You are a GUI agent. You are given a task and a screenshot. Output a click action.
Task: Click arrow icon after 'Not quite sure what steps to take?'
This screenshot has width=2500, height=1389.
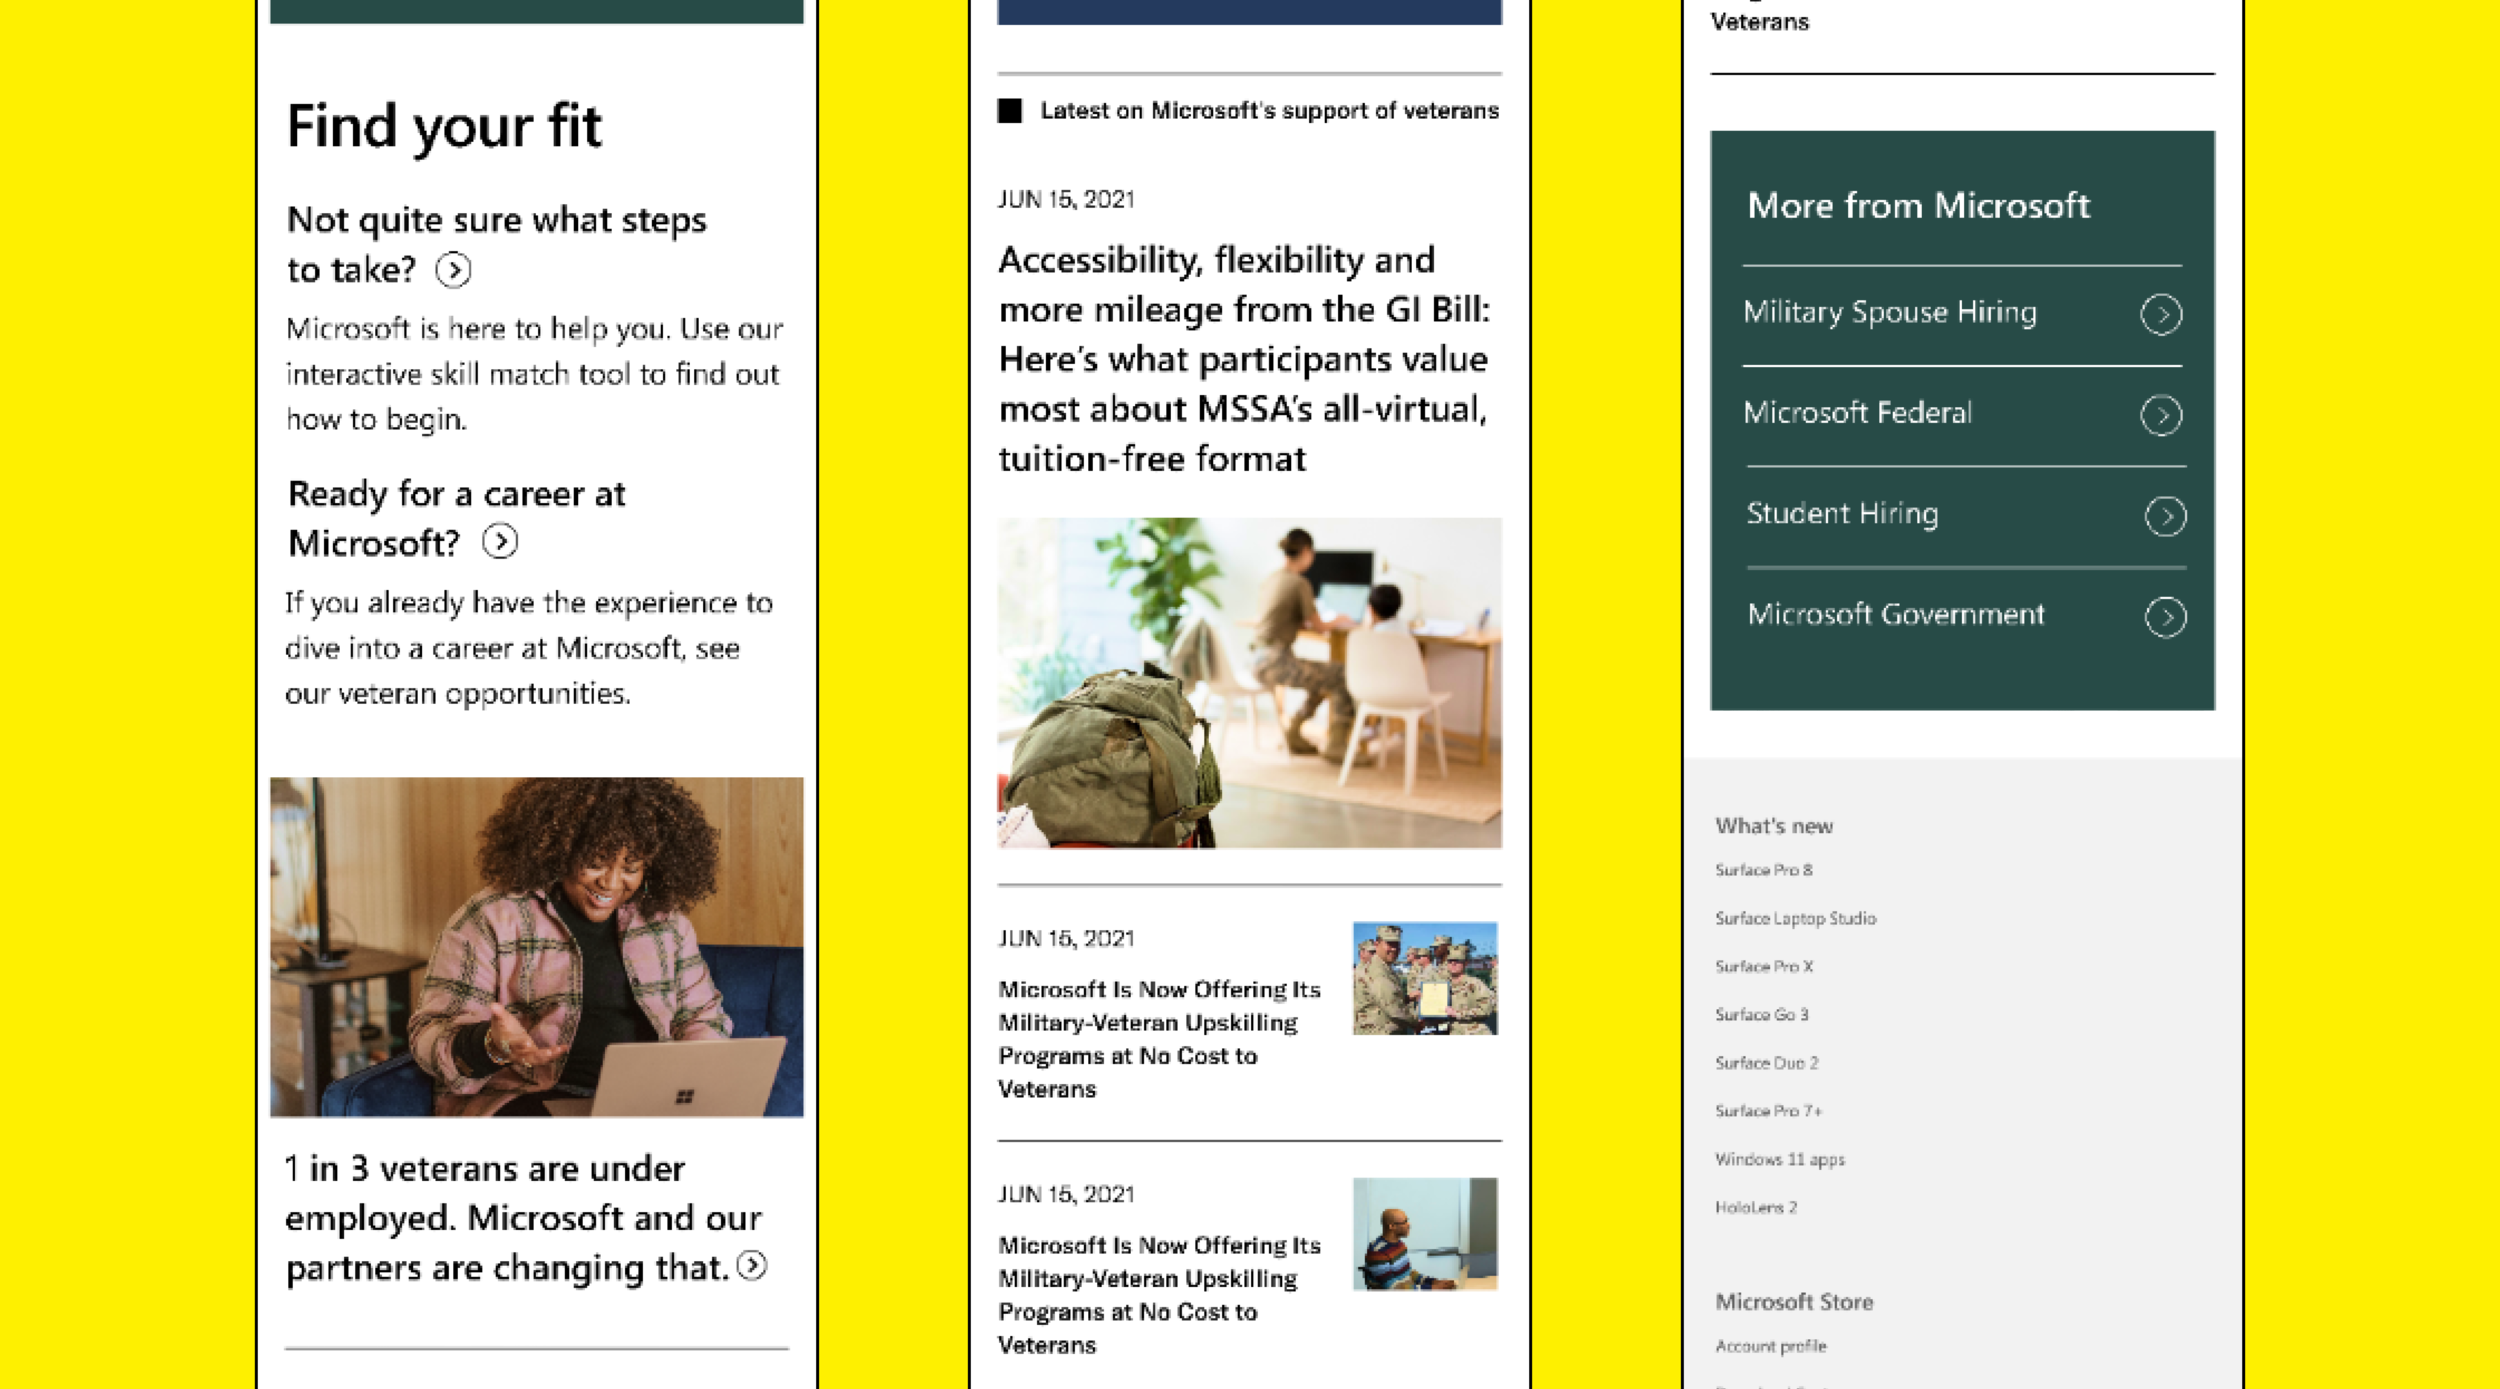(x=453, y=270)
